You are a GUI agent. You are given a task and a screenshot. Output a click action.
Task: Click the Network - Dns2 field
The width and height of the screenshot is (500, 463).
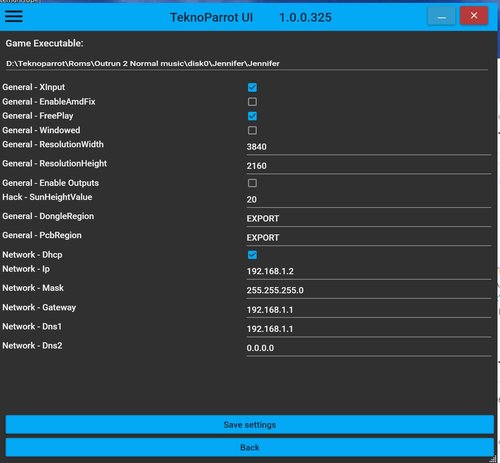(x=369, y=348)
